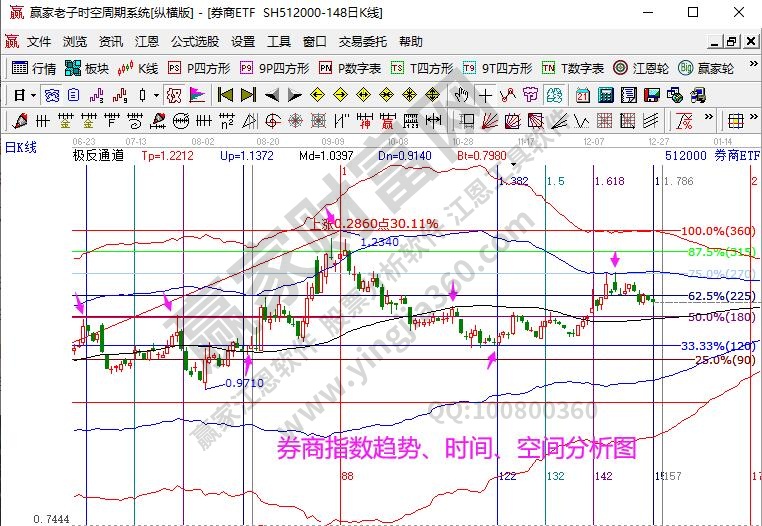This screenshot has height=526, width=762.
Task: Select the crosshair cursor tool
Action: 485,95
